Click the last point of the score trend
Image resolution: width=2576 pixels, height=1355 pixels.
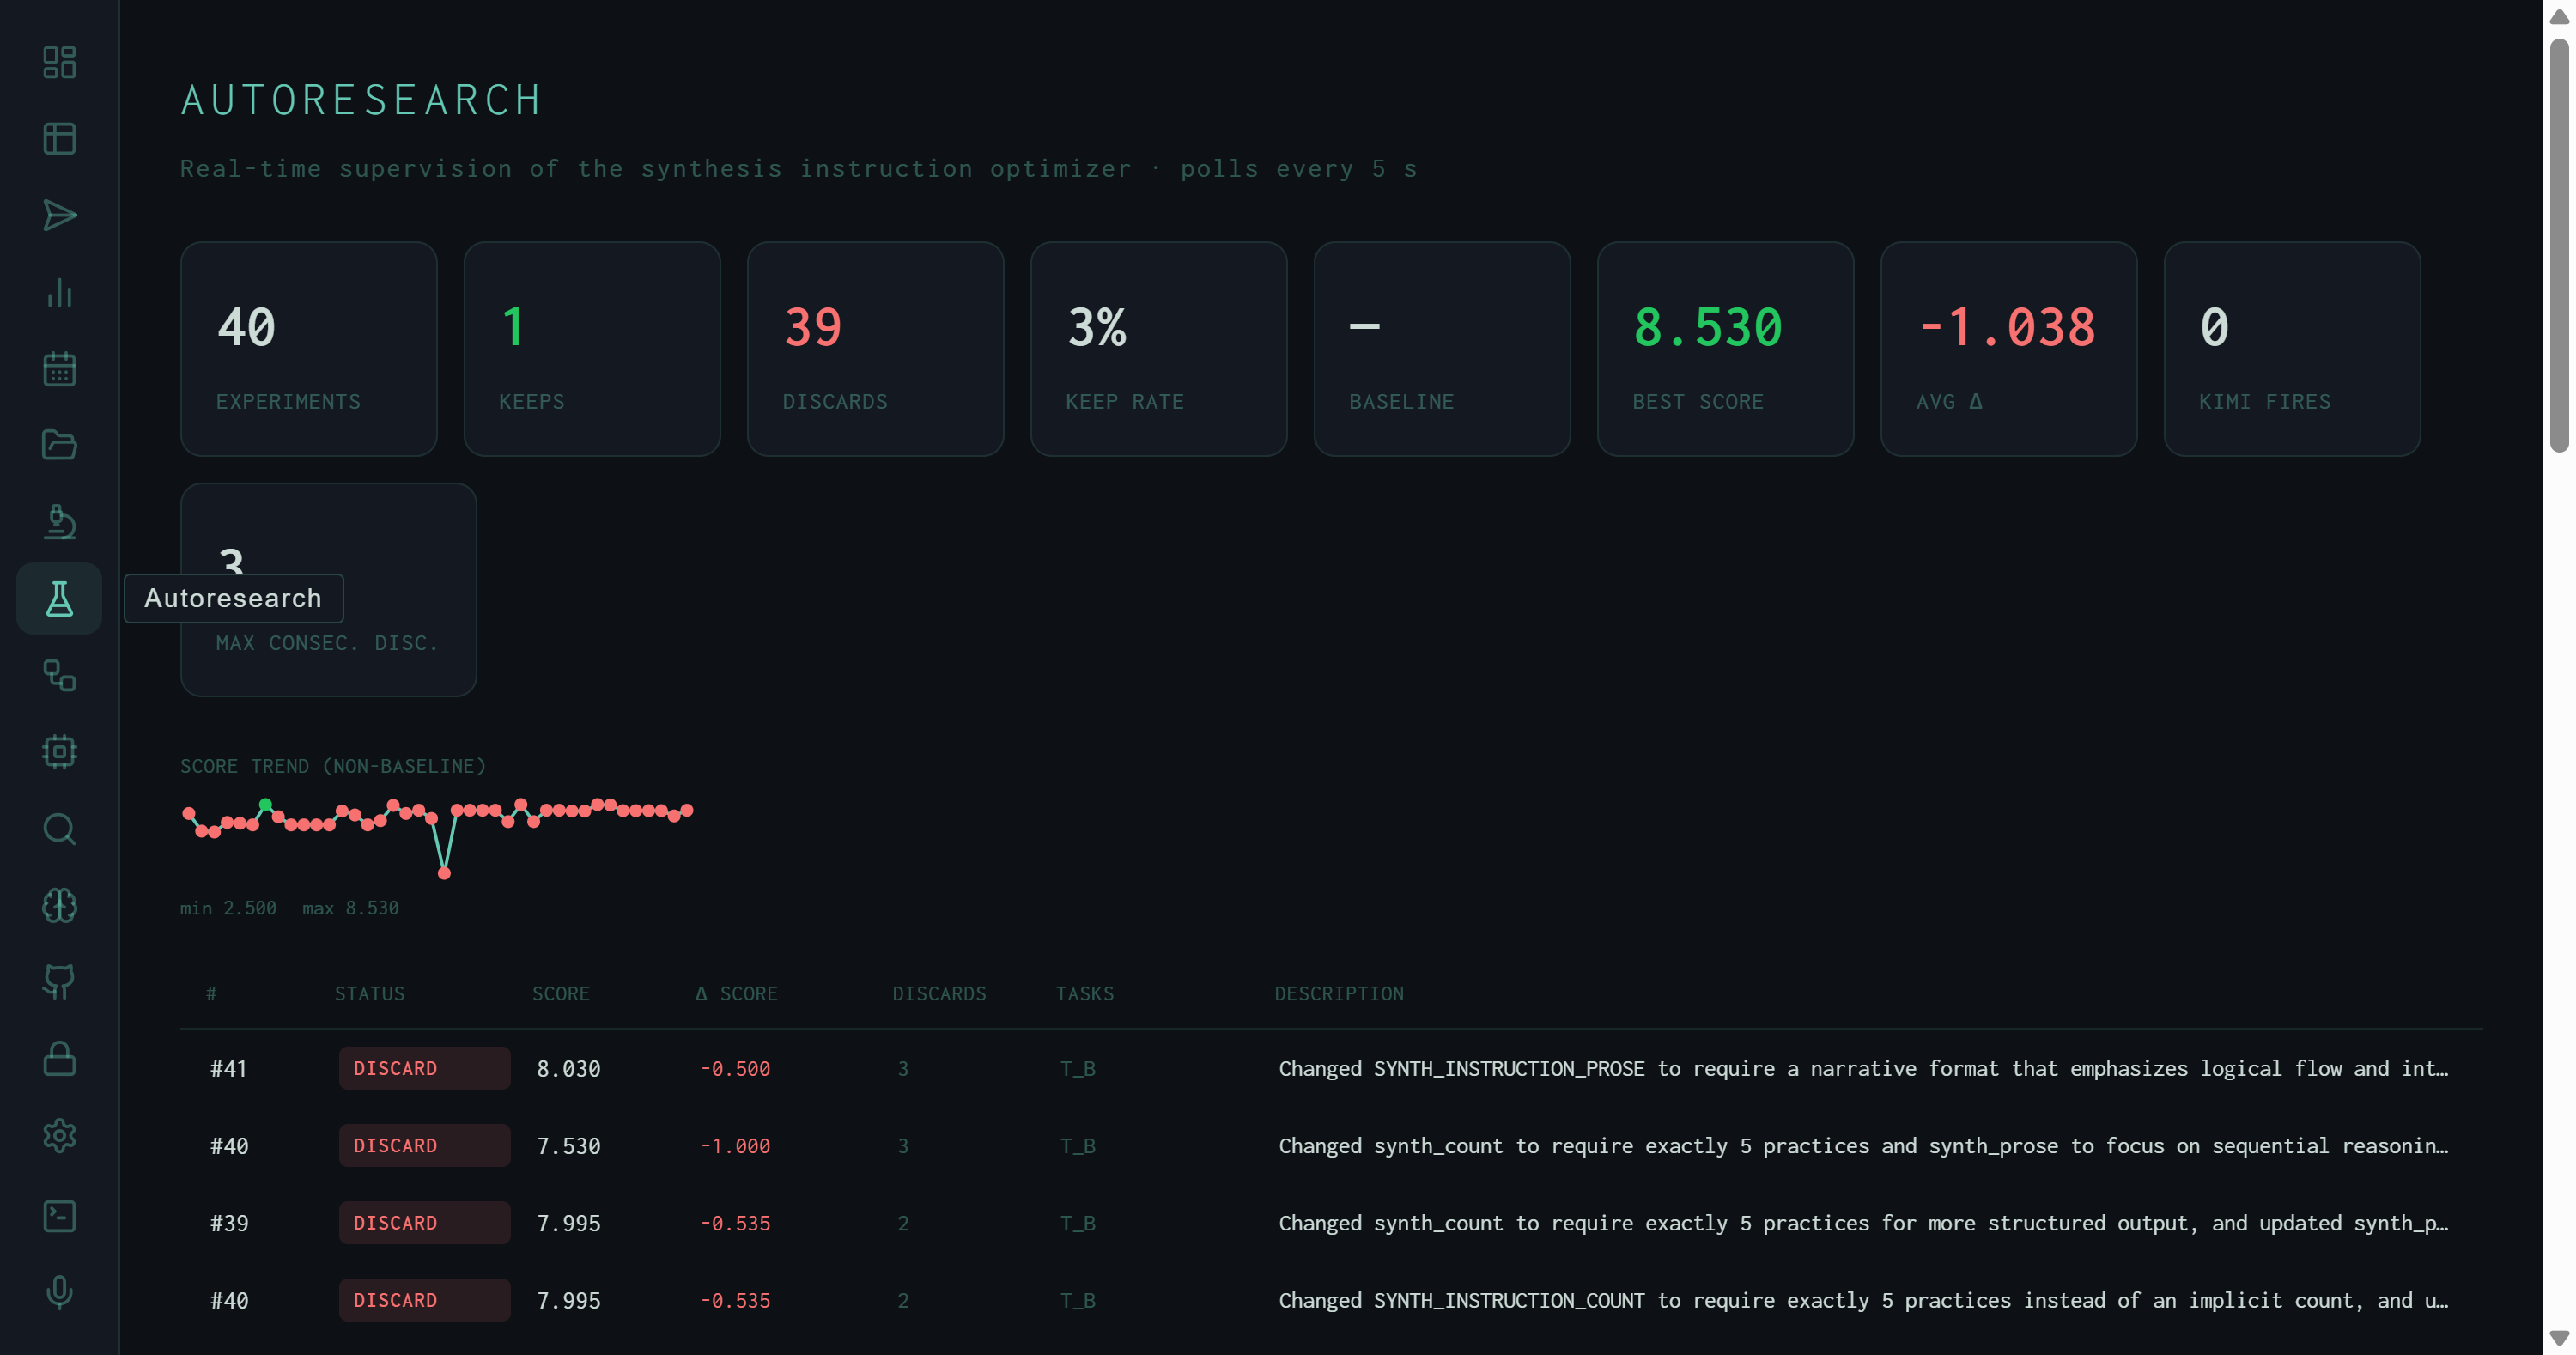[x=686, y=810]
